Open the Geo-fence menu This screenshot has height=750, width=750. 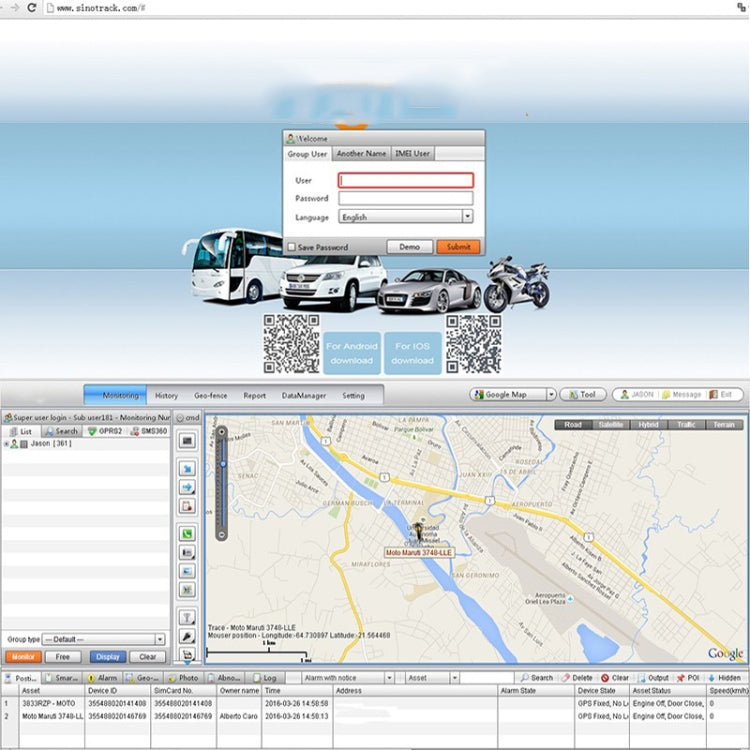click(x=210, y=395)
